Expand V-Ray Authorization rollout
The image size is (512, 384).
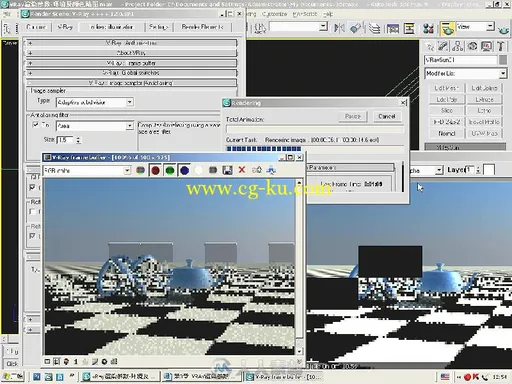[132, 43]
